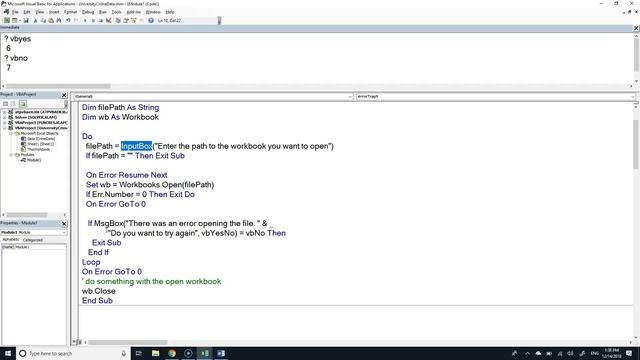Click the blue Help question mark icon
Viewport: 640px width, 360px height.
click(x=151, y=20)
